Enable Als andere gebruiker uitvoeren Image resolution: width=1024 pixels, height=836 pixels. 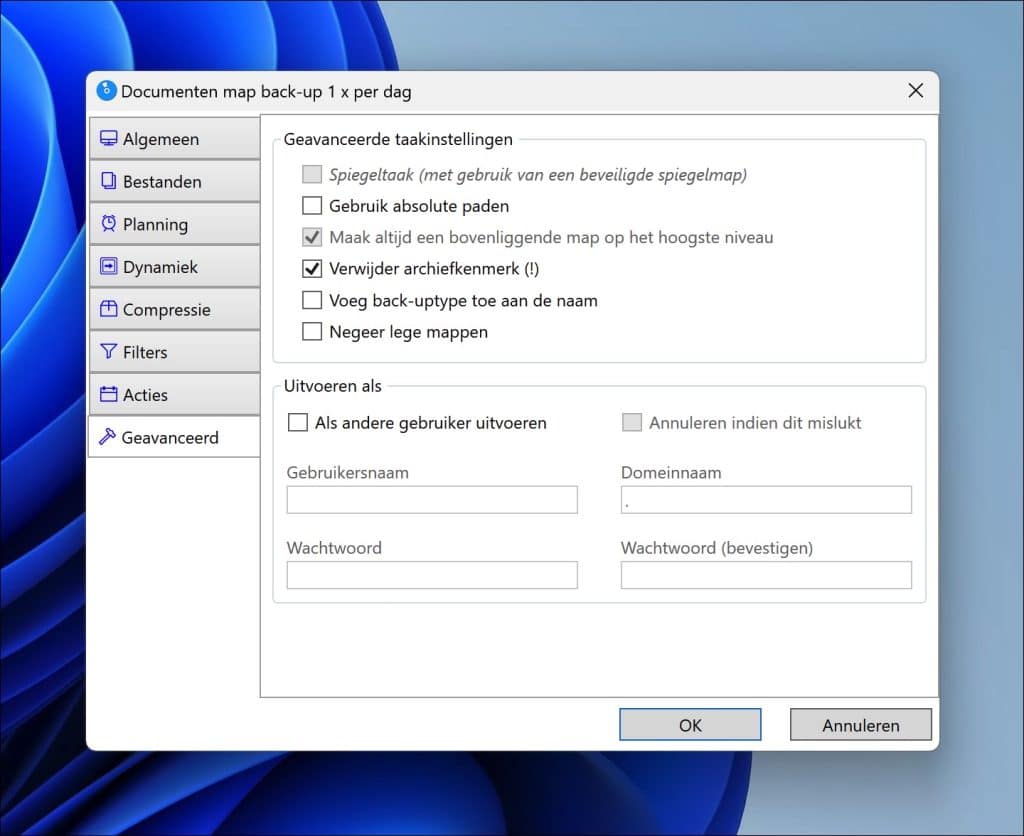point(298,423)
